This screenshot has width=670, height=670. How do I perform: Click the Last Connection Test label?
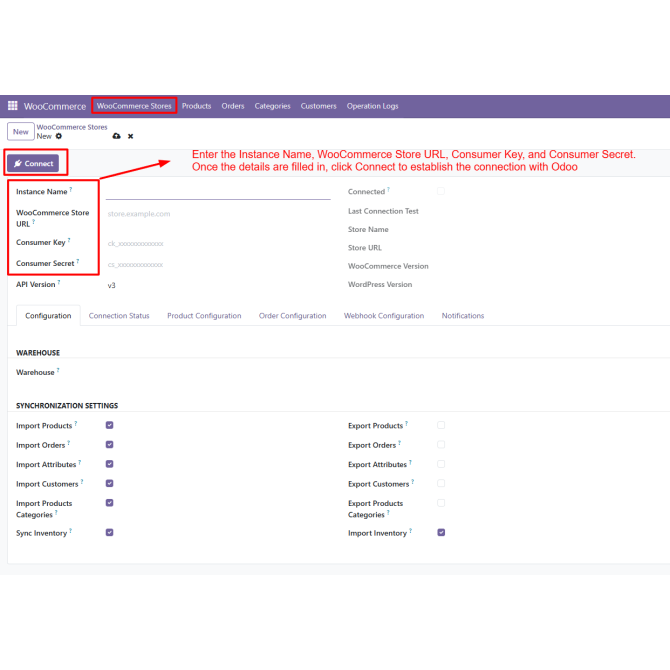(x=383, y=211)
